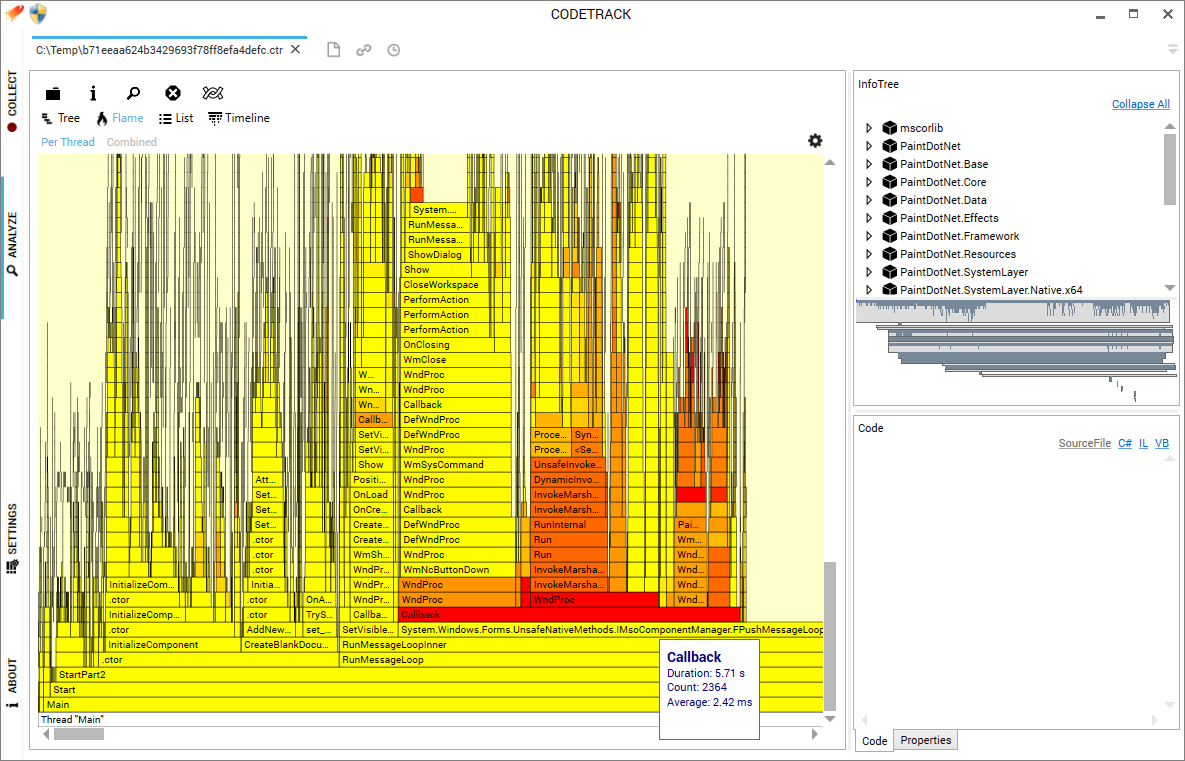Expand the PaintDotNet.SystemLayer node arrow
Screen dimensions: 1185x761
[869, 272]
